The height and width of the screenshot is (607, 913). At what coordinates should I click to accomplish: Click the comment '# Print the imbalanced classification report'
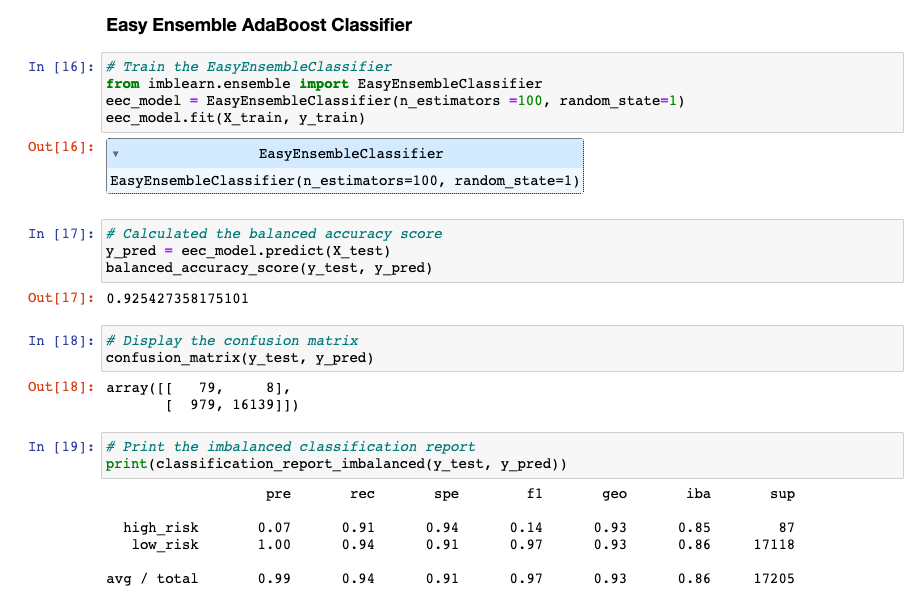coord(291,447)
